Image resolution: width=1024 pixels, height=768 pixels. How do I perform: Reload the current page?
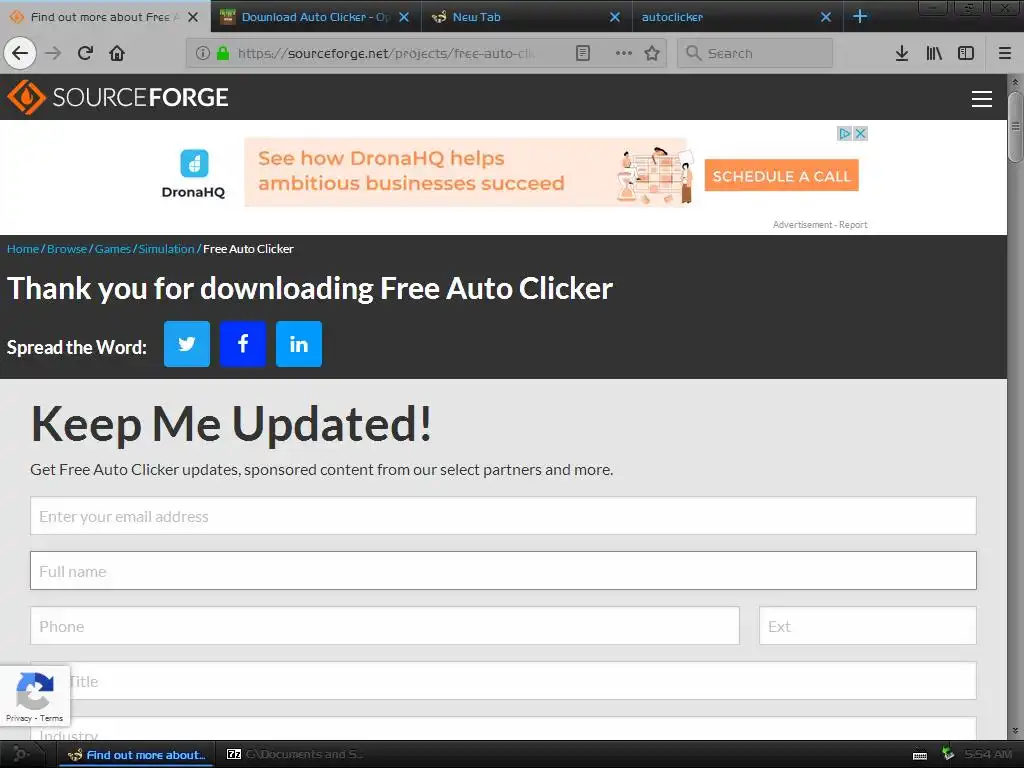tap(85, 53)
